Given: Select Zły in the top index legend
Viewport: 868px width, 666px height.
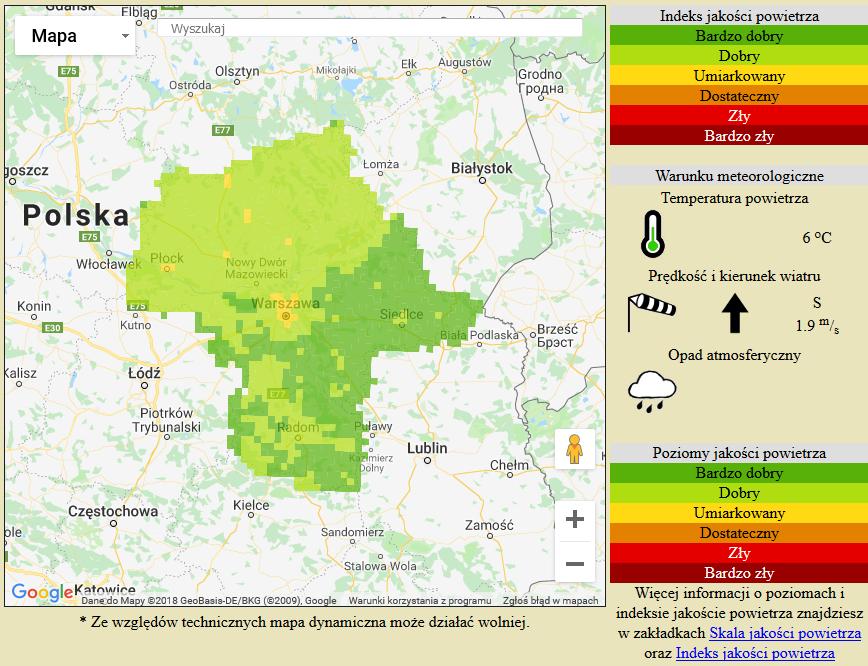Looking at the screenshot, I should click(739, 116).
